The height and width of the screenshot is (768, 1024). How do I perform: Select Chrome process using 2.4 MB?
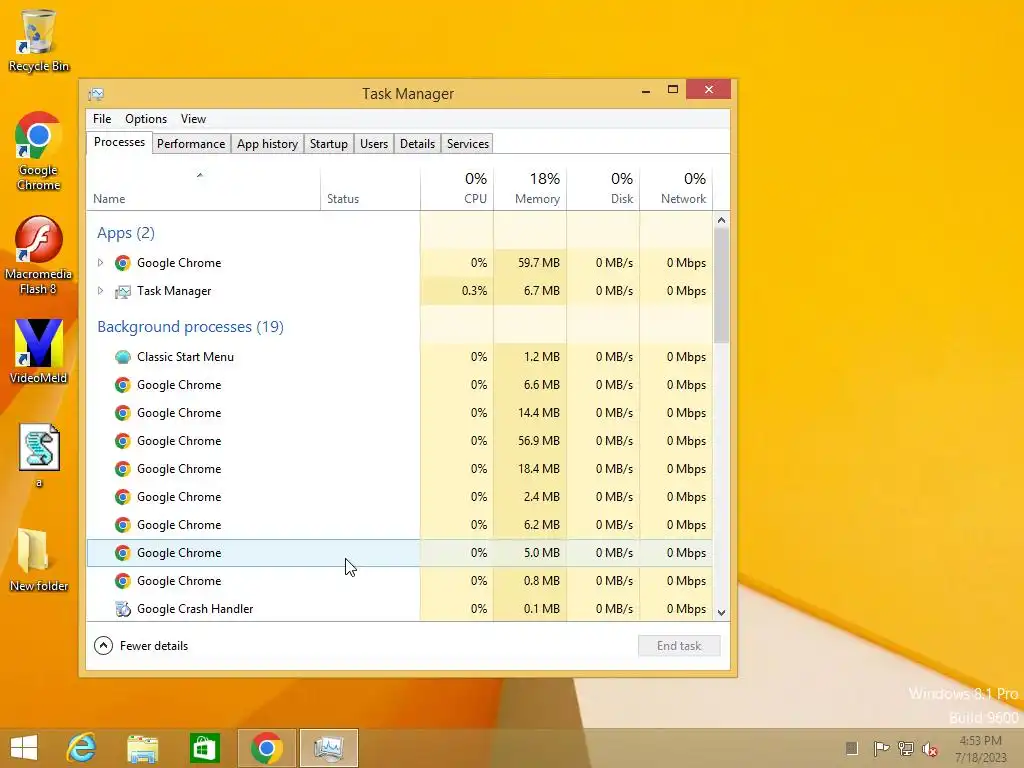[x=400, y=497]
